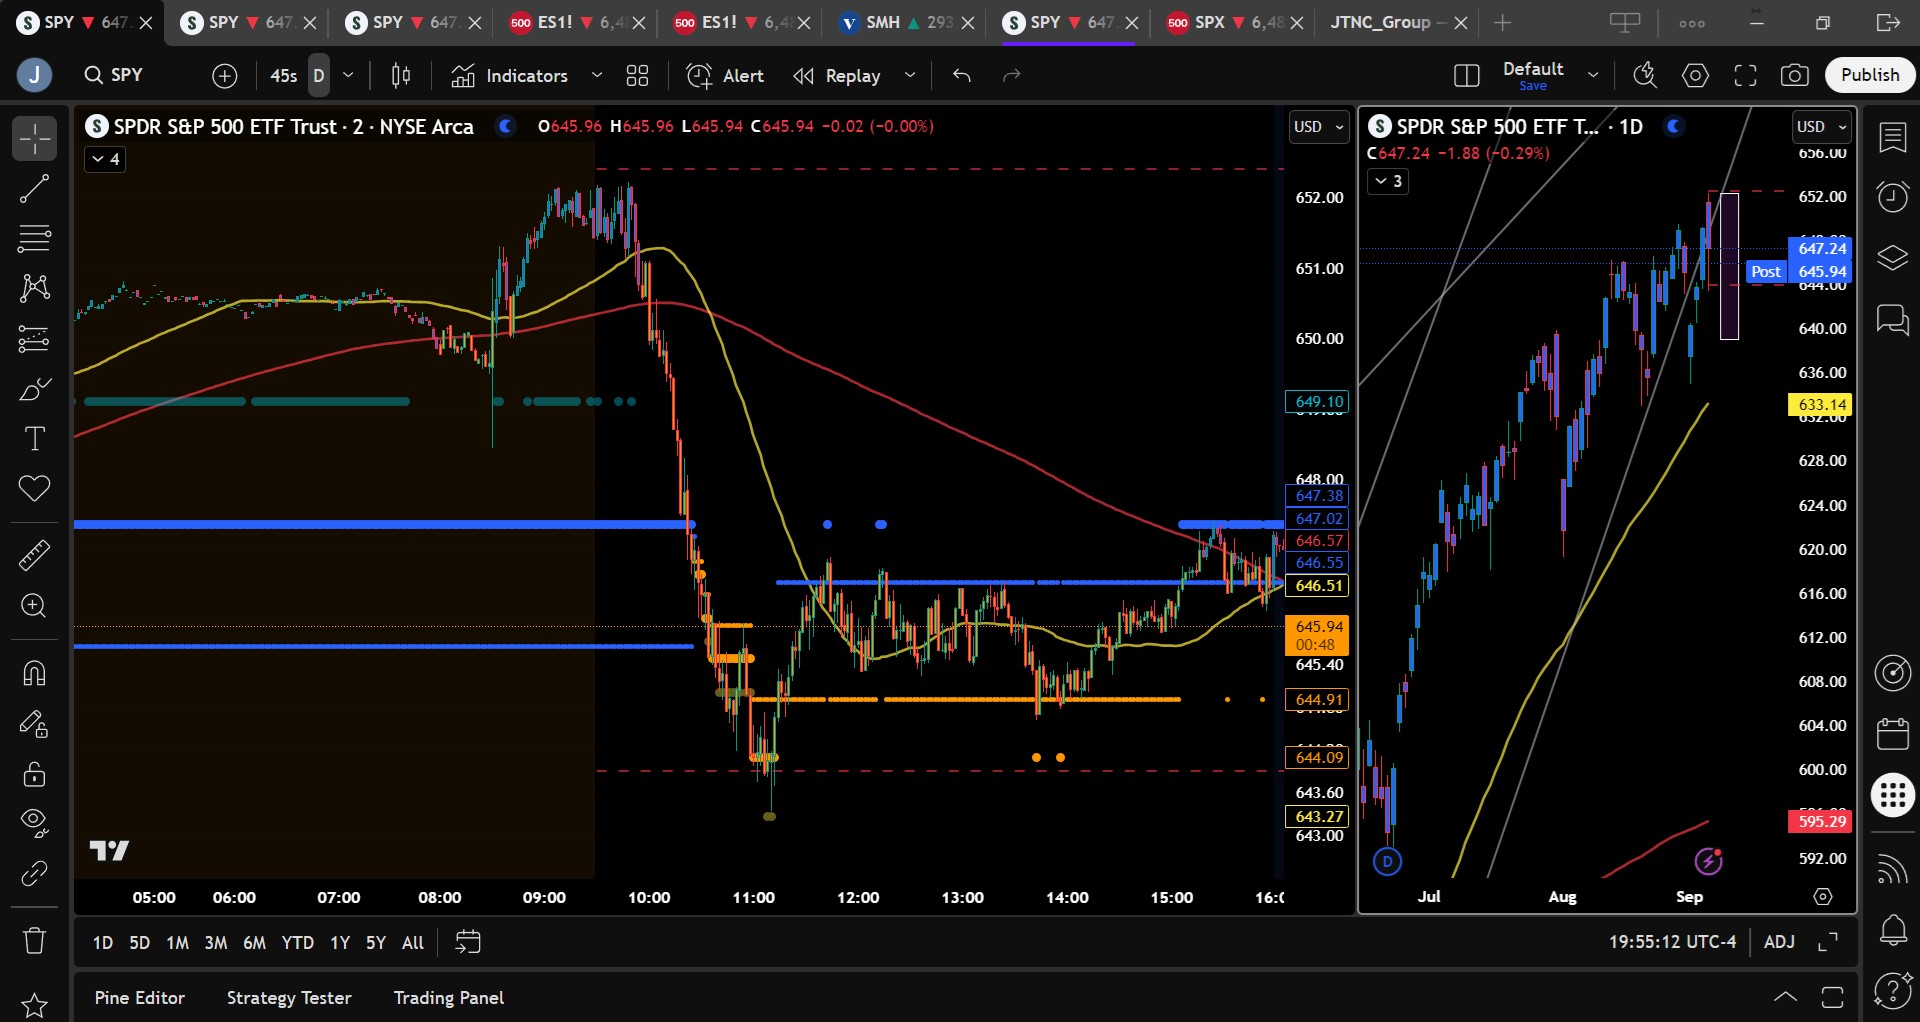Expand the time interval dropdown chevron
The height and width of the screenshot is (1022, 1920).
point(348,75)
